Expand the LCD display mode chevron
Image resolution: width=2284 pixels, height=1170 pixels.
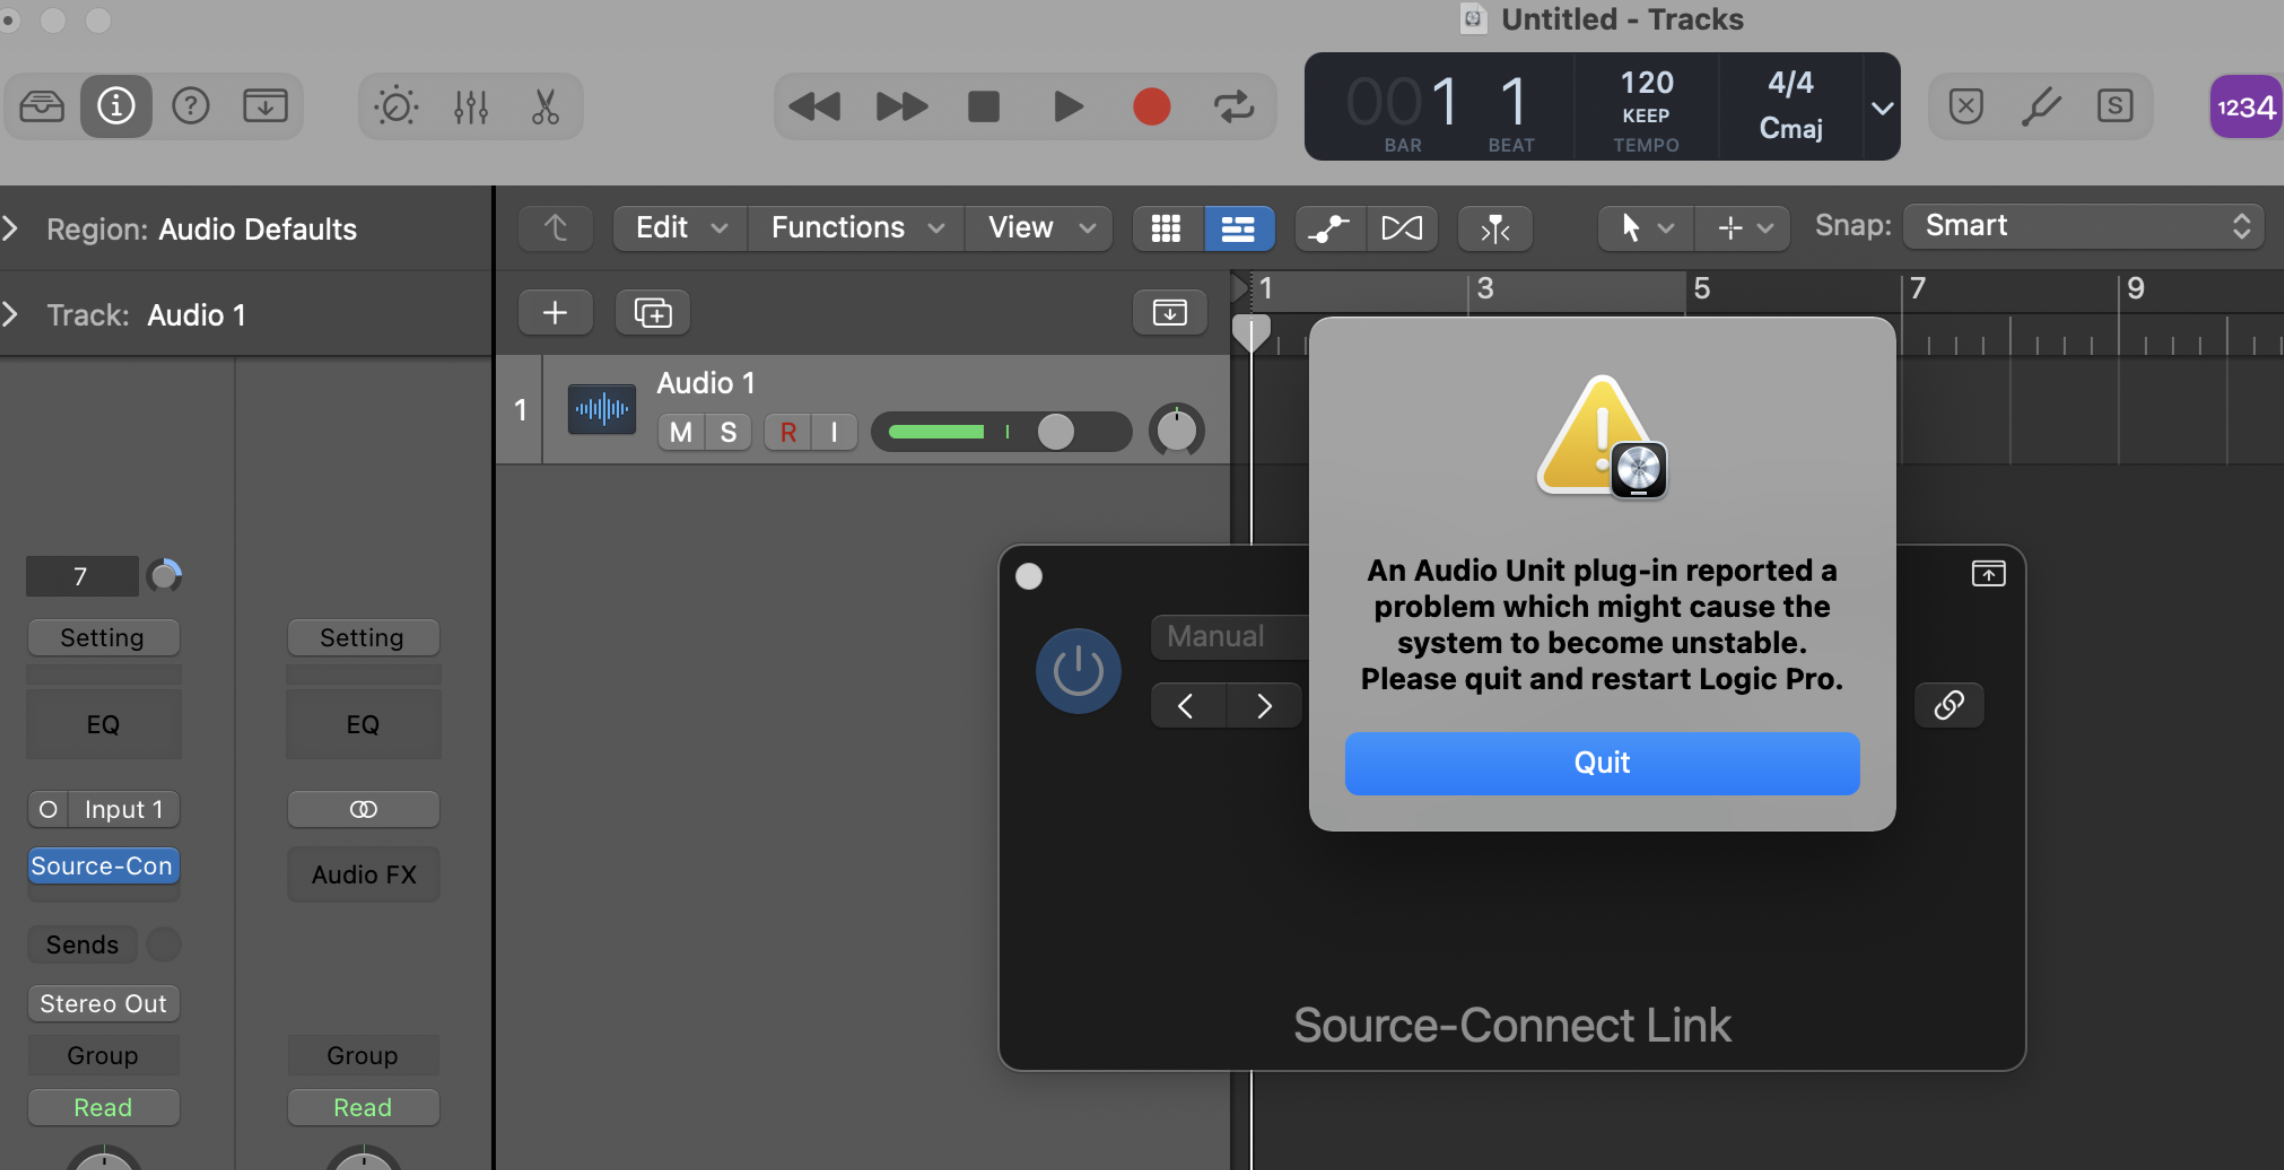[1881, 107]
